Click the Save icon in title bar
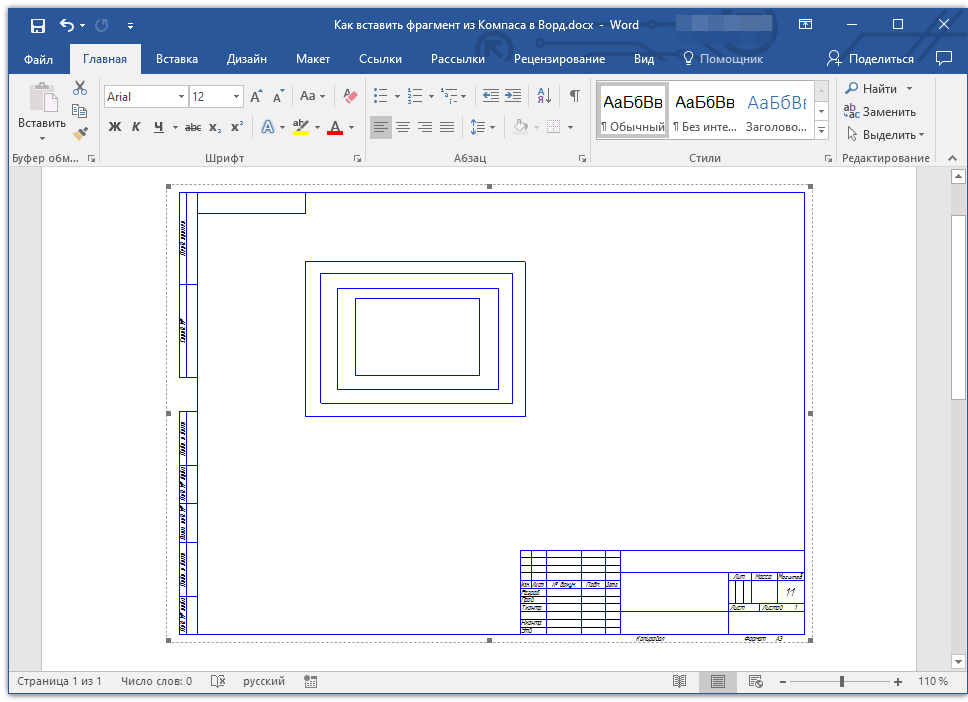The image size is (968, 702). click(37, 25)
